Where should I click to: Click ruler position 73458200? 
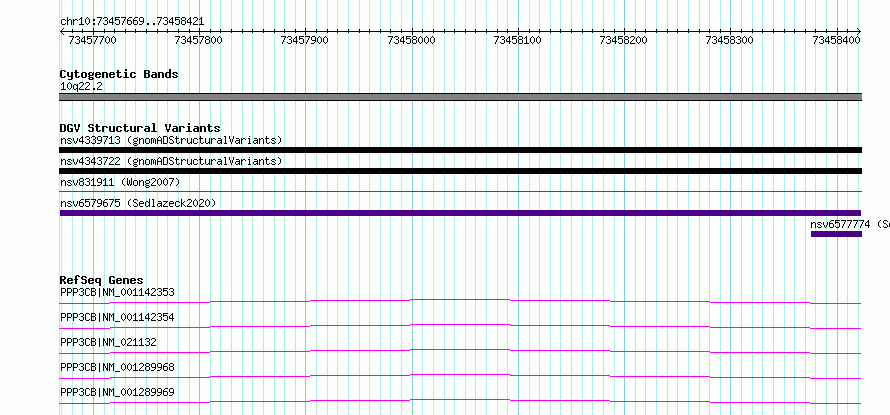[x=624, y=40]
